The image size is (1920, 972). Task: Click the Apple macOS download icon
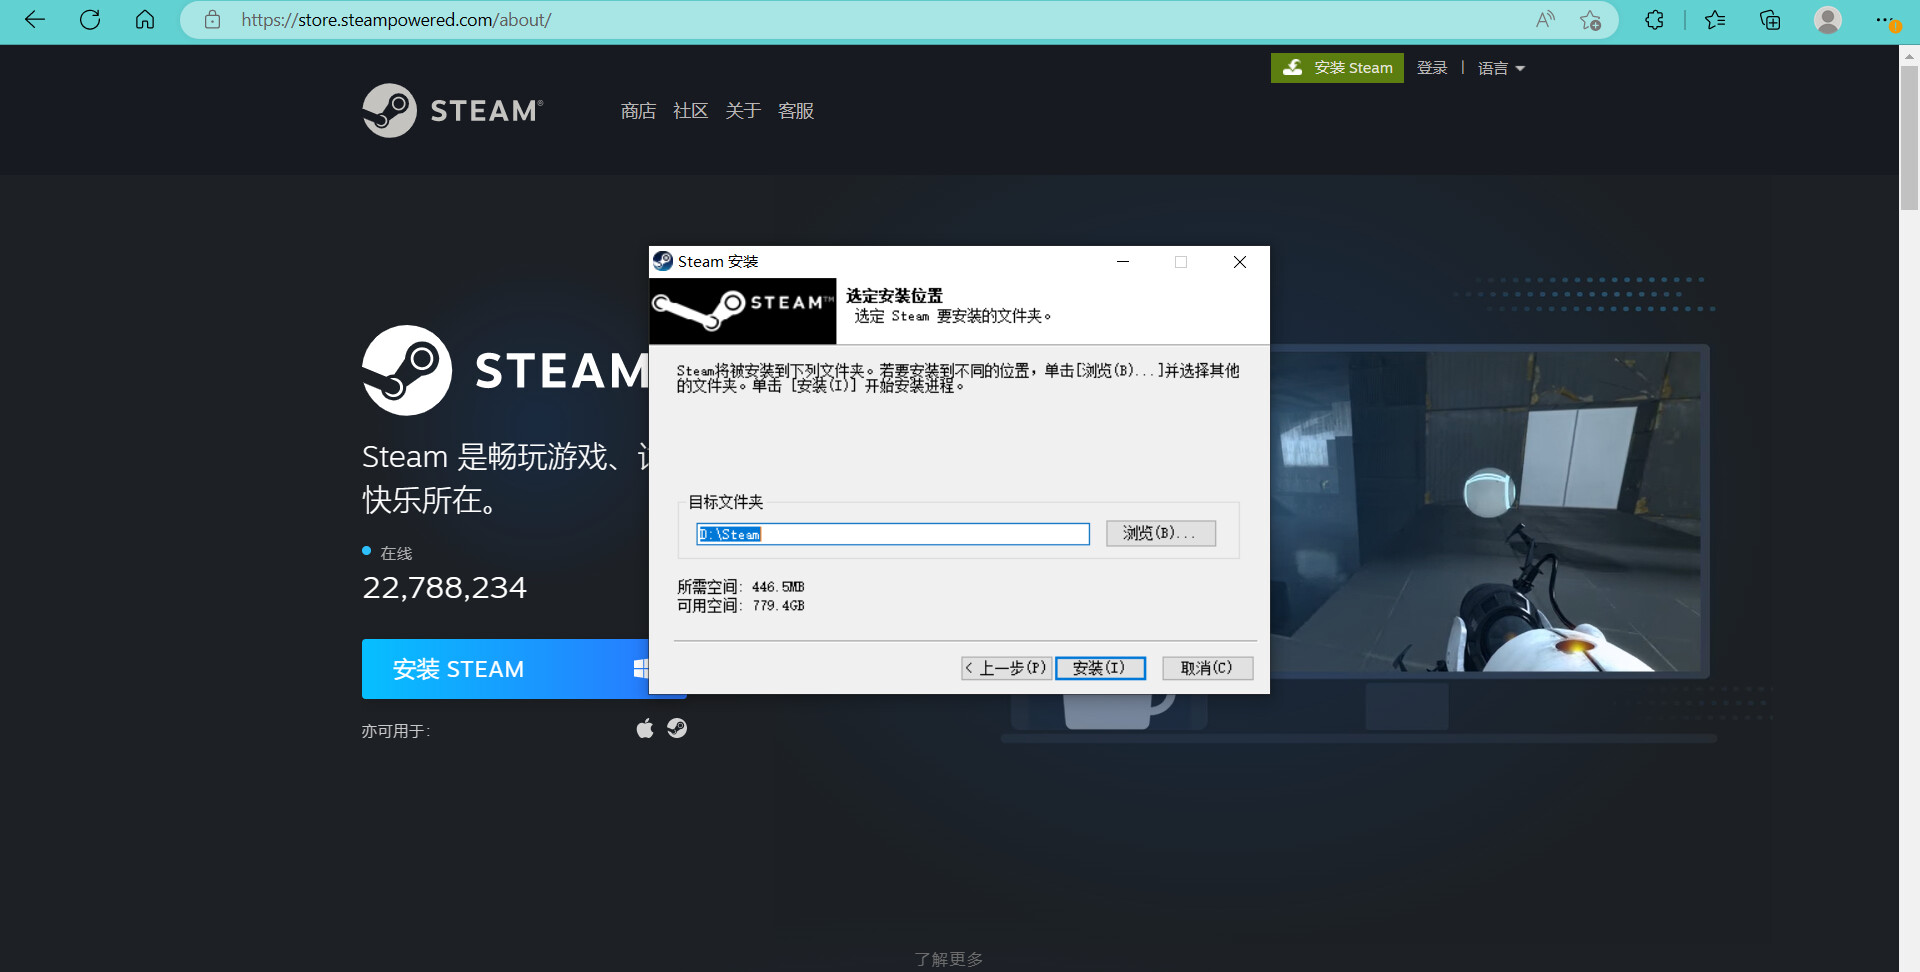pyautogui.click(x=645, y=728)
